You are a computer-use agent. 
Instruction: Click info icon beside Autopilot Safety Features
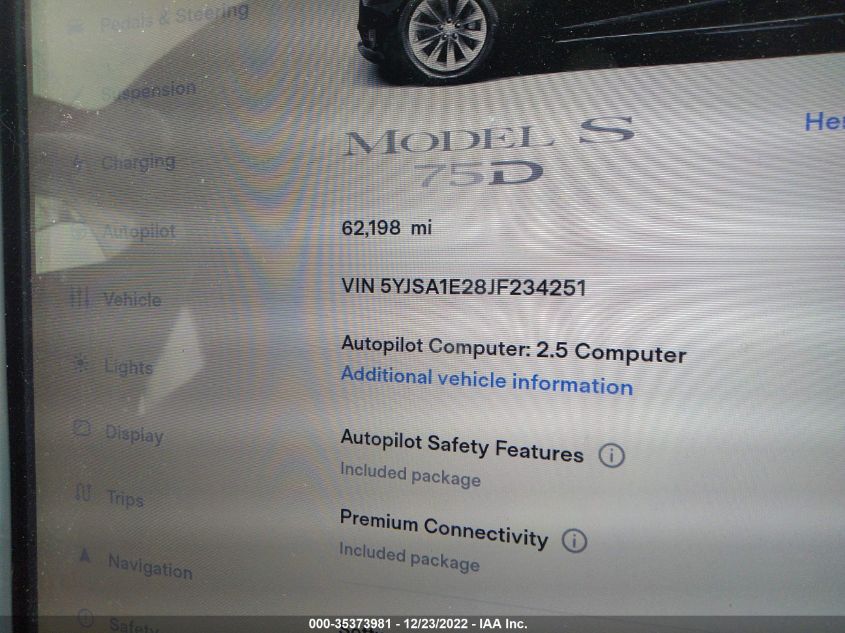[x=612, y=455]
